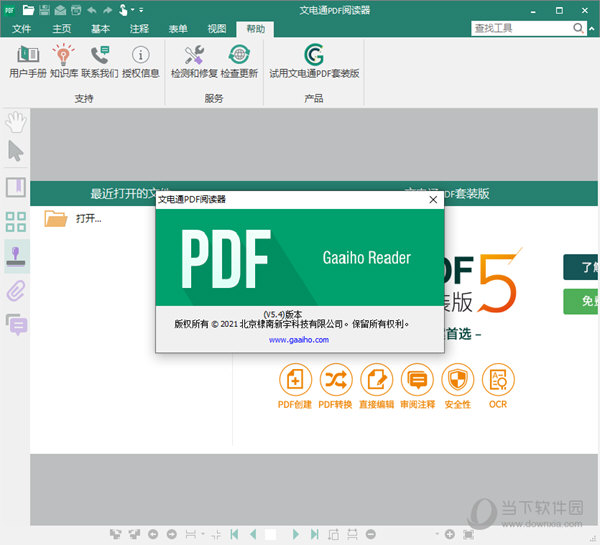Click the PDF创建 icon
This screenshot has width=600, height=545.
click(x=295, y=380)
